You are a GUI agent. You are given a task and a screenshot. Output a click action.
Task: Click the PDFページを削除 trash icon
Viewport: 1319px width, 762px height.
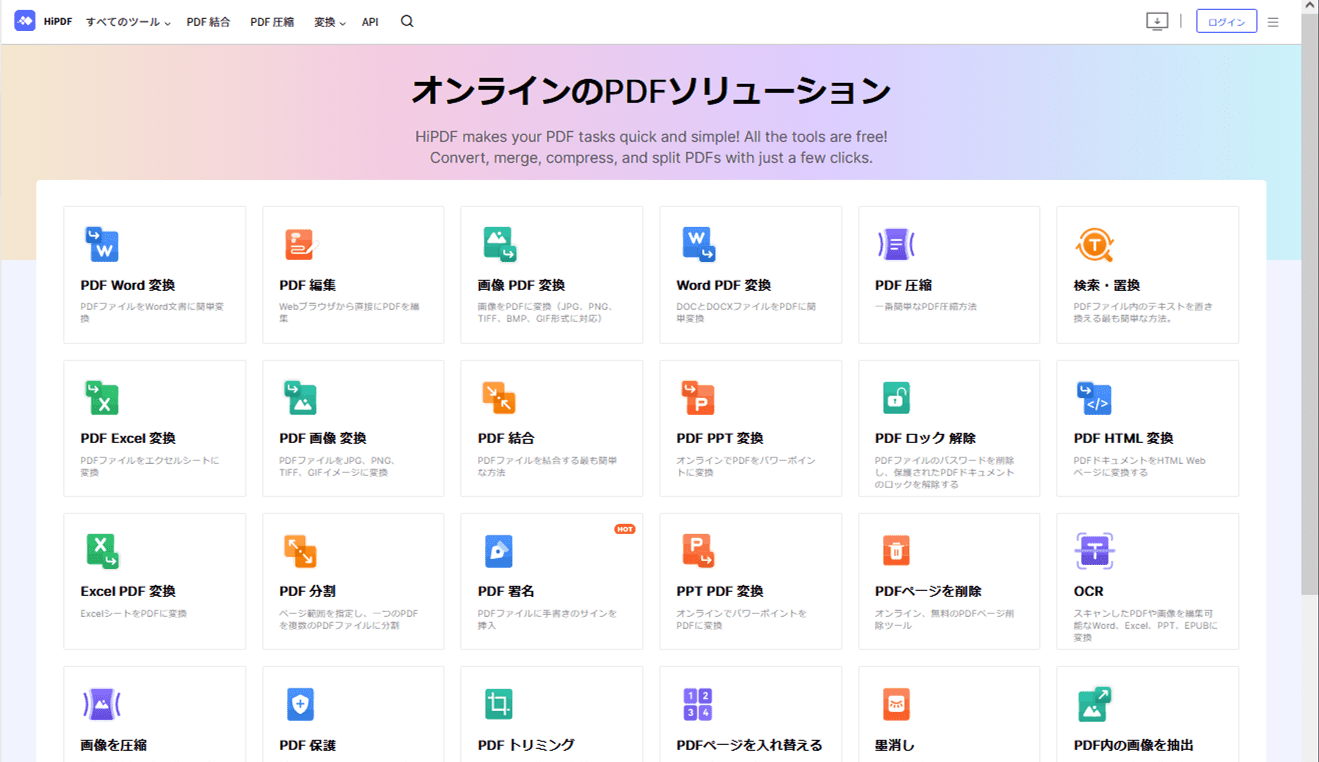pos(896,551)
